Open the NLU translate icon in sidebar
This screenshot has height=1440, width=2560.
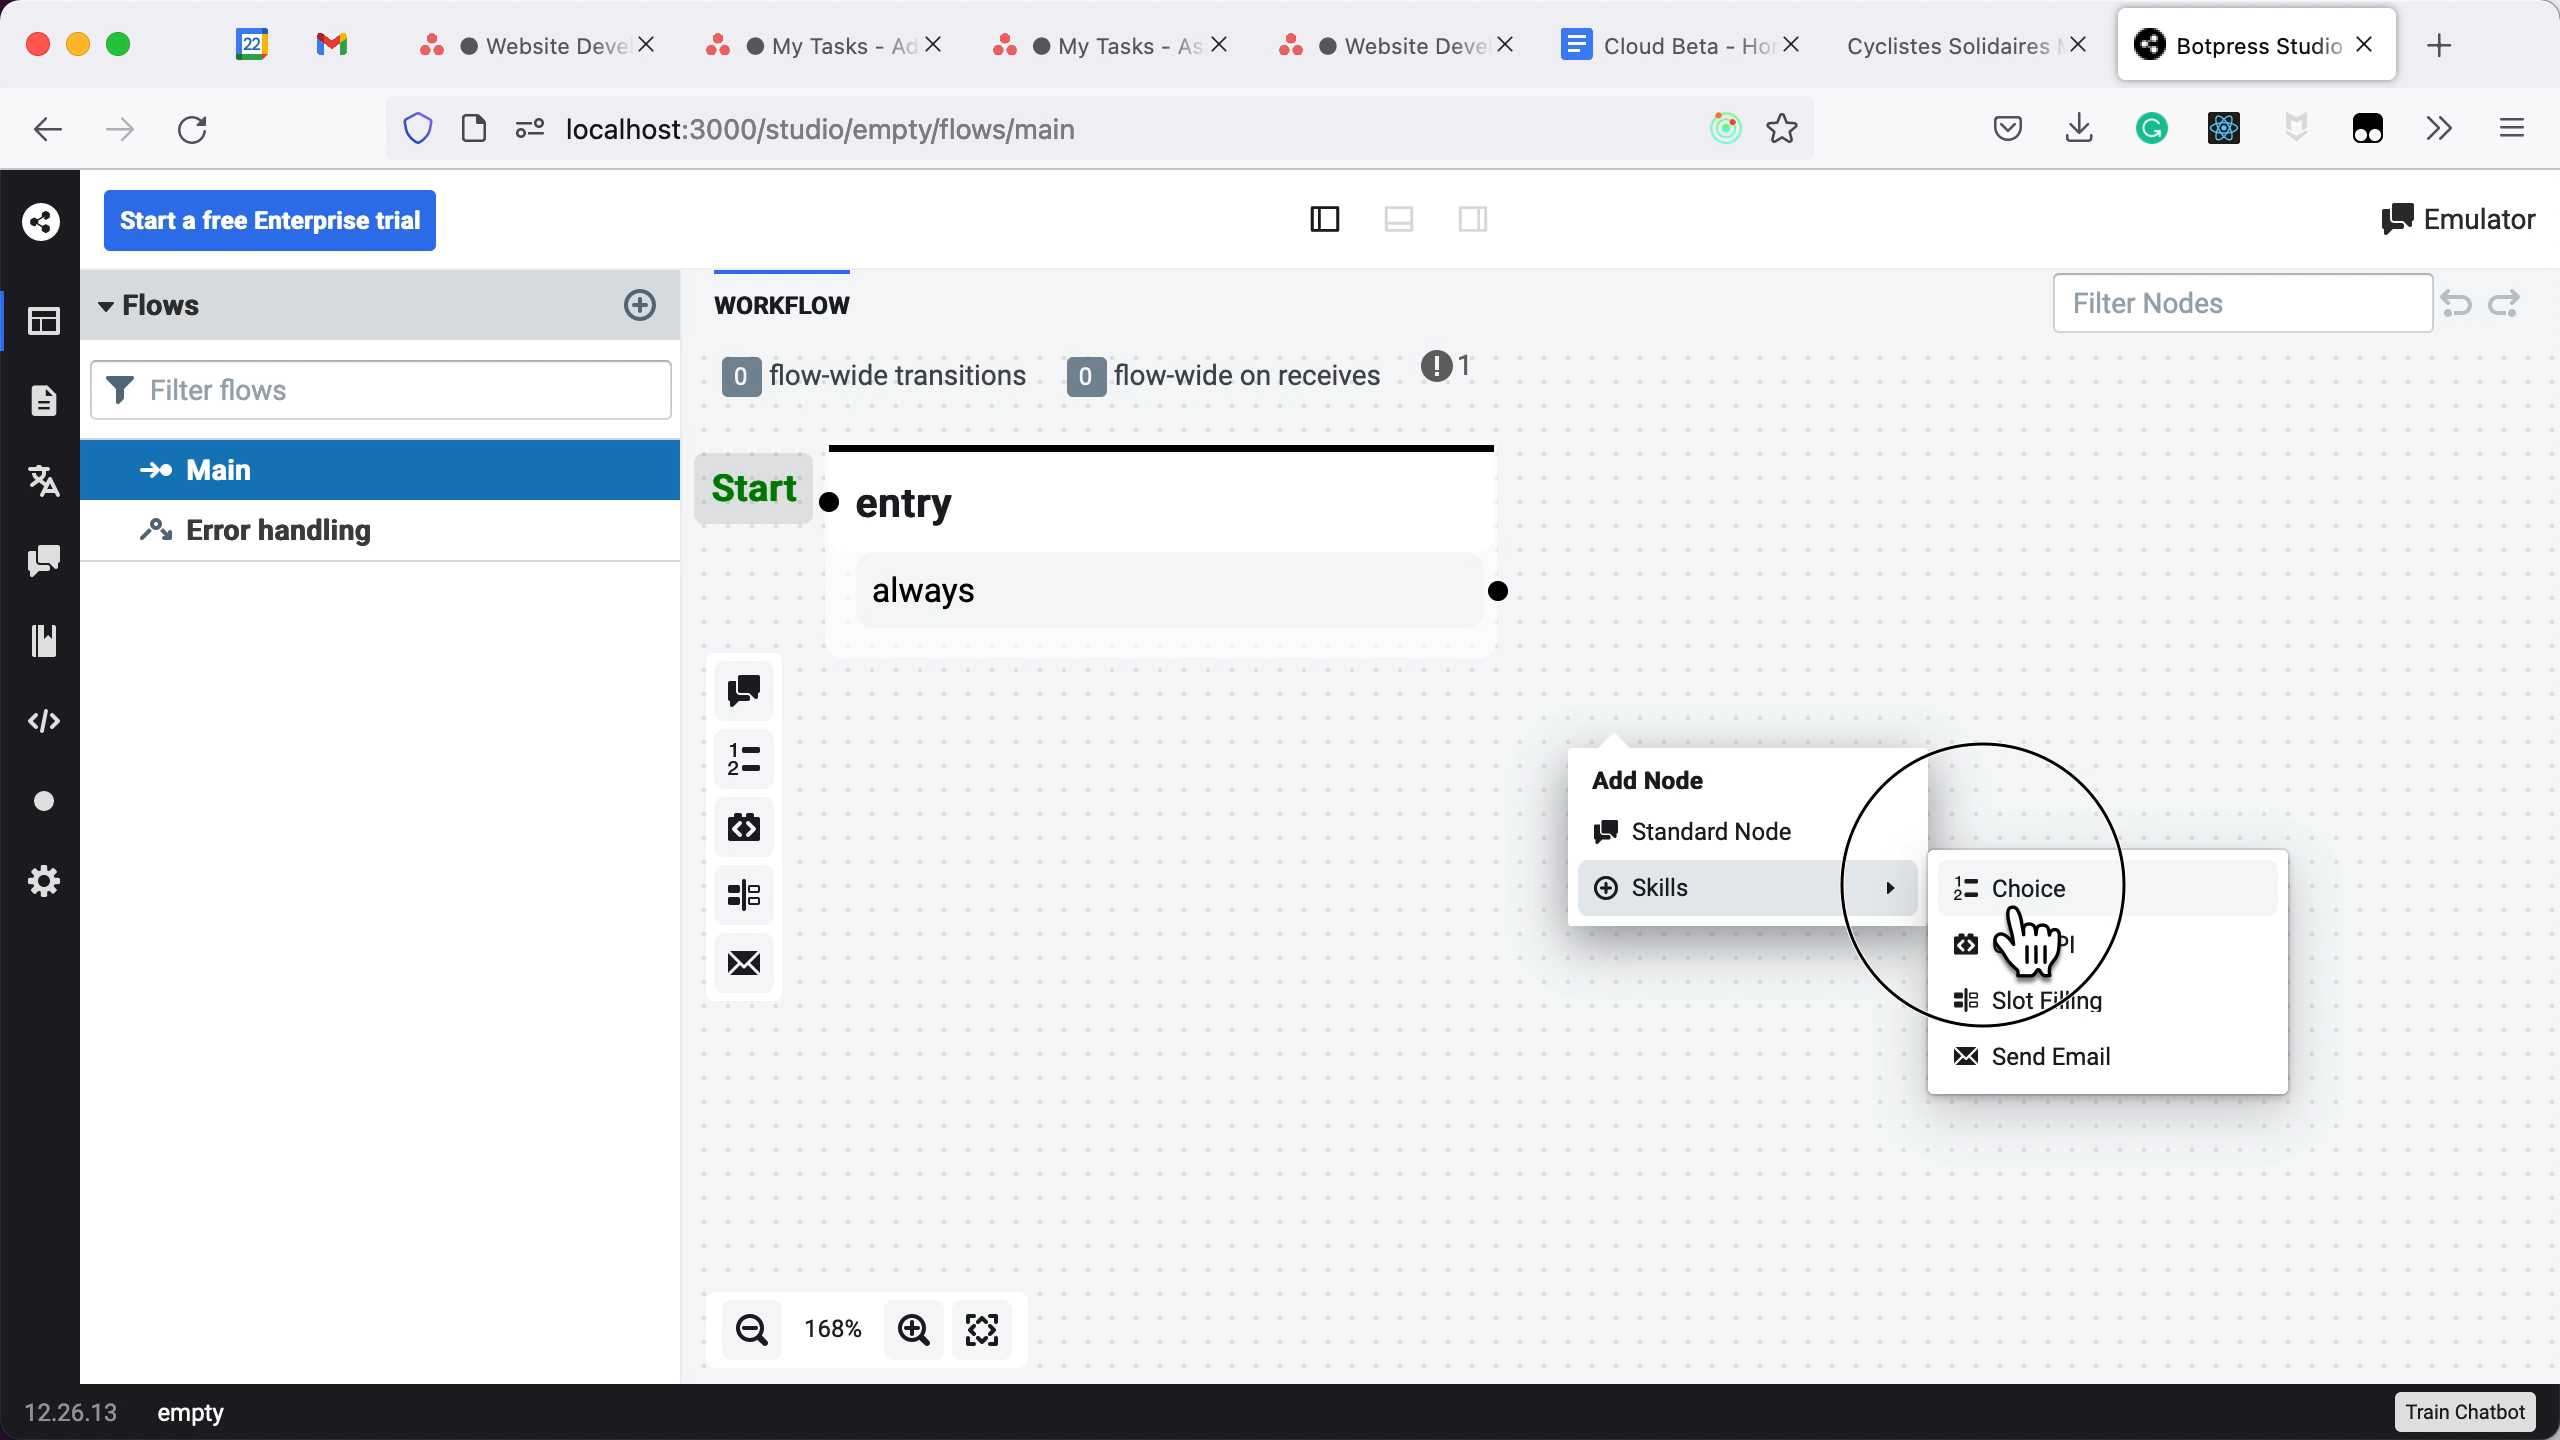tap(43, 481)
